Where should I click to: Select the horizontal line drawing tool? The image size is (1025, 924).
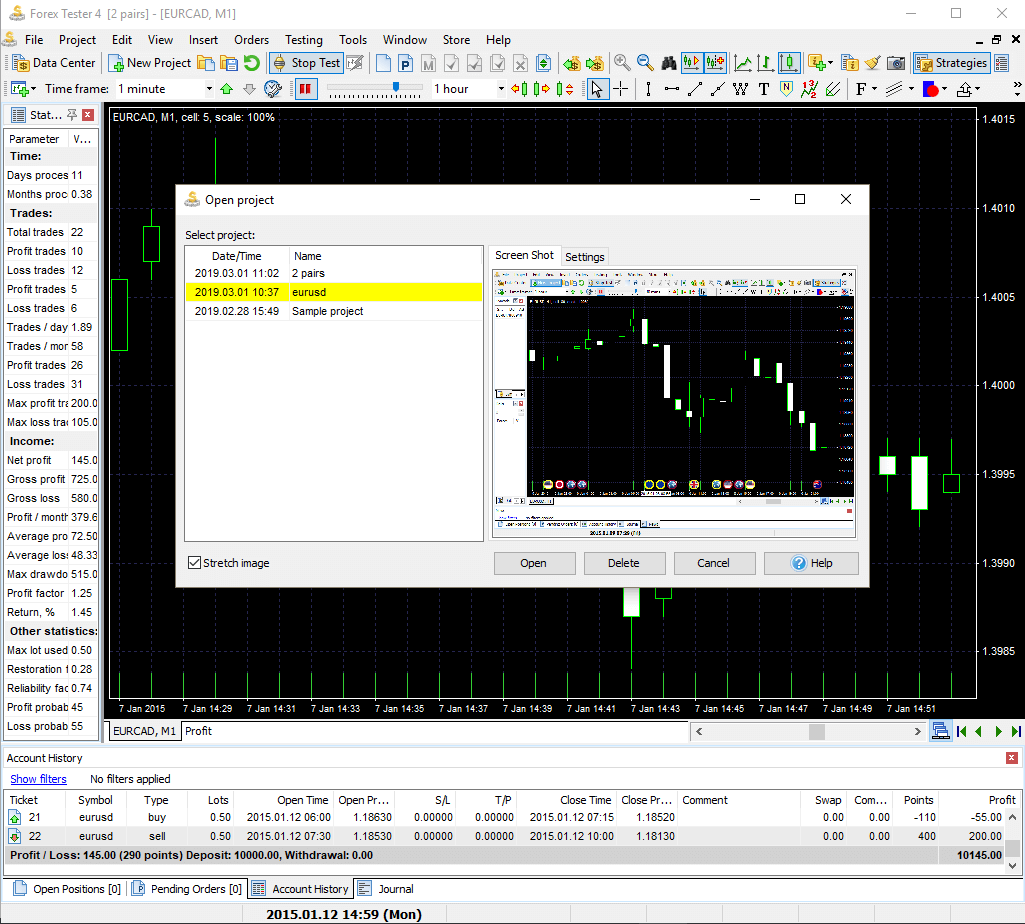671,89
